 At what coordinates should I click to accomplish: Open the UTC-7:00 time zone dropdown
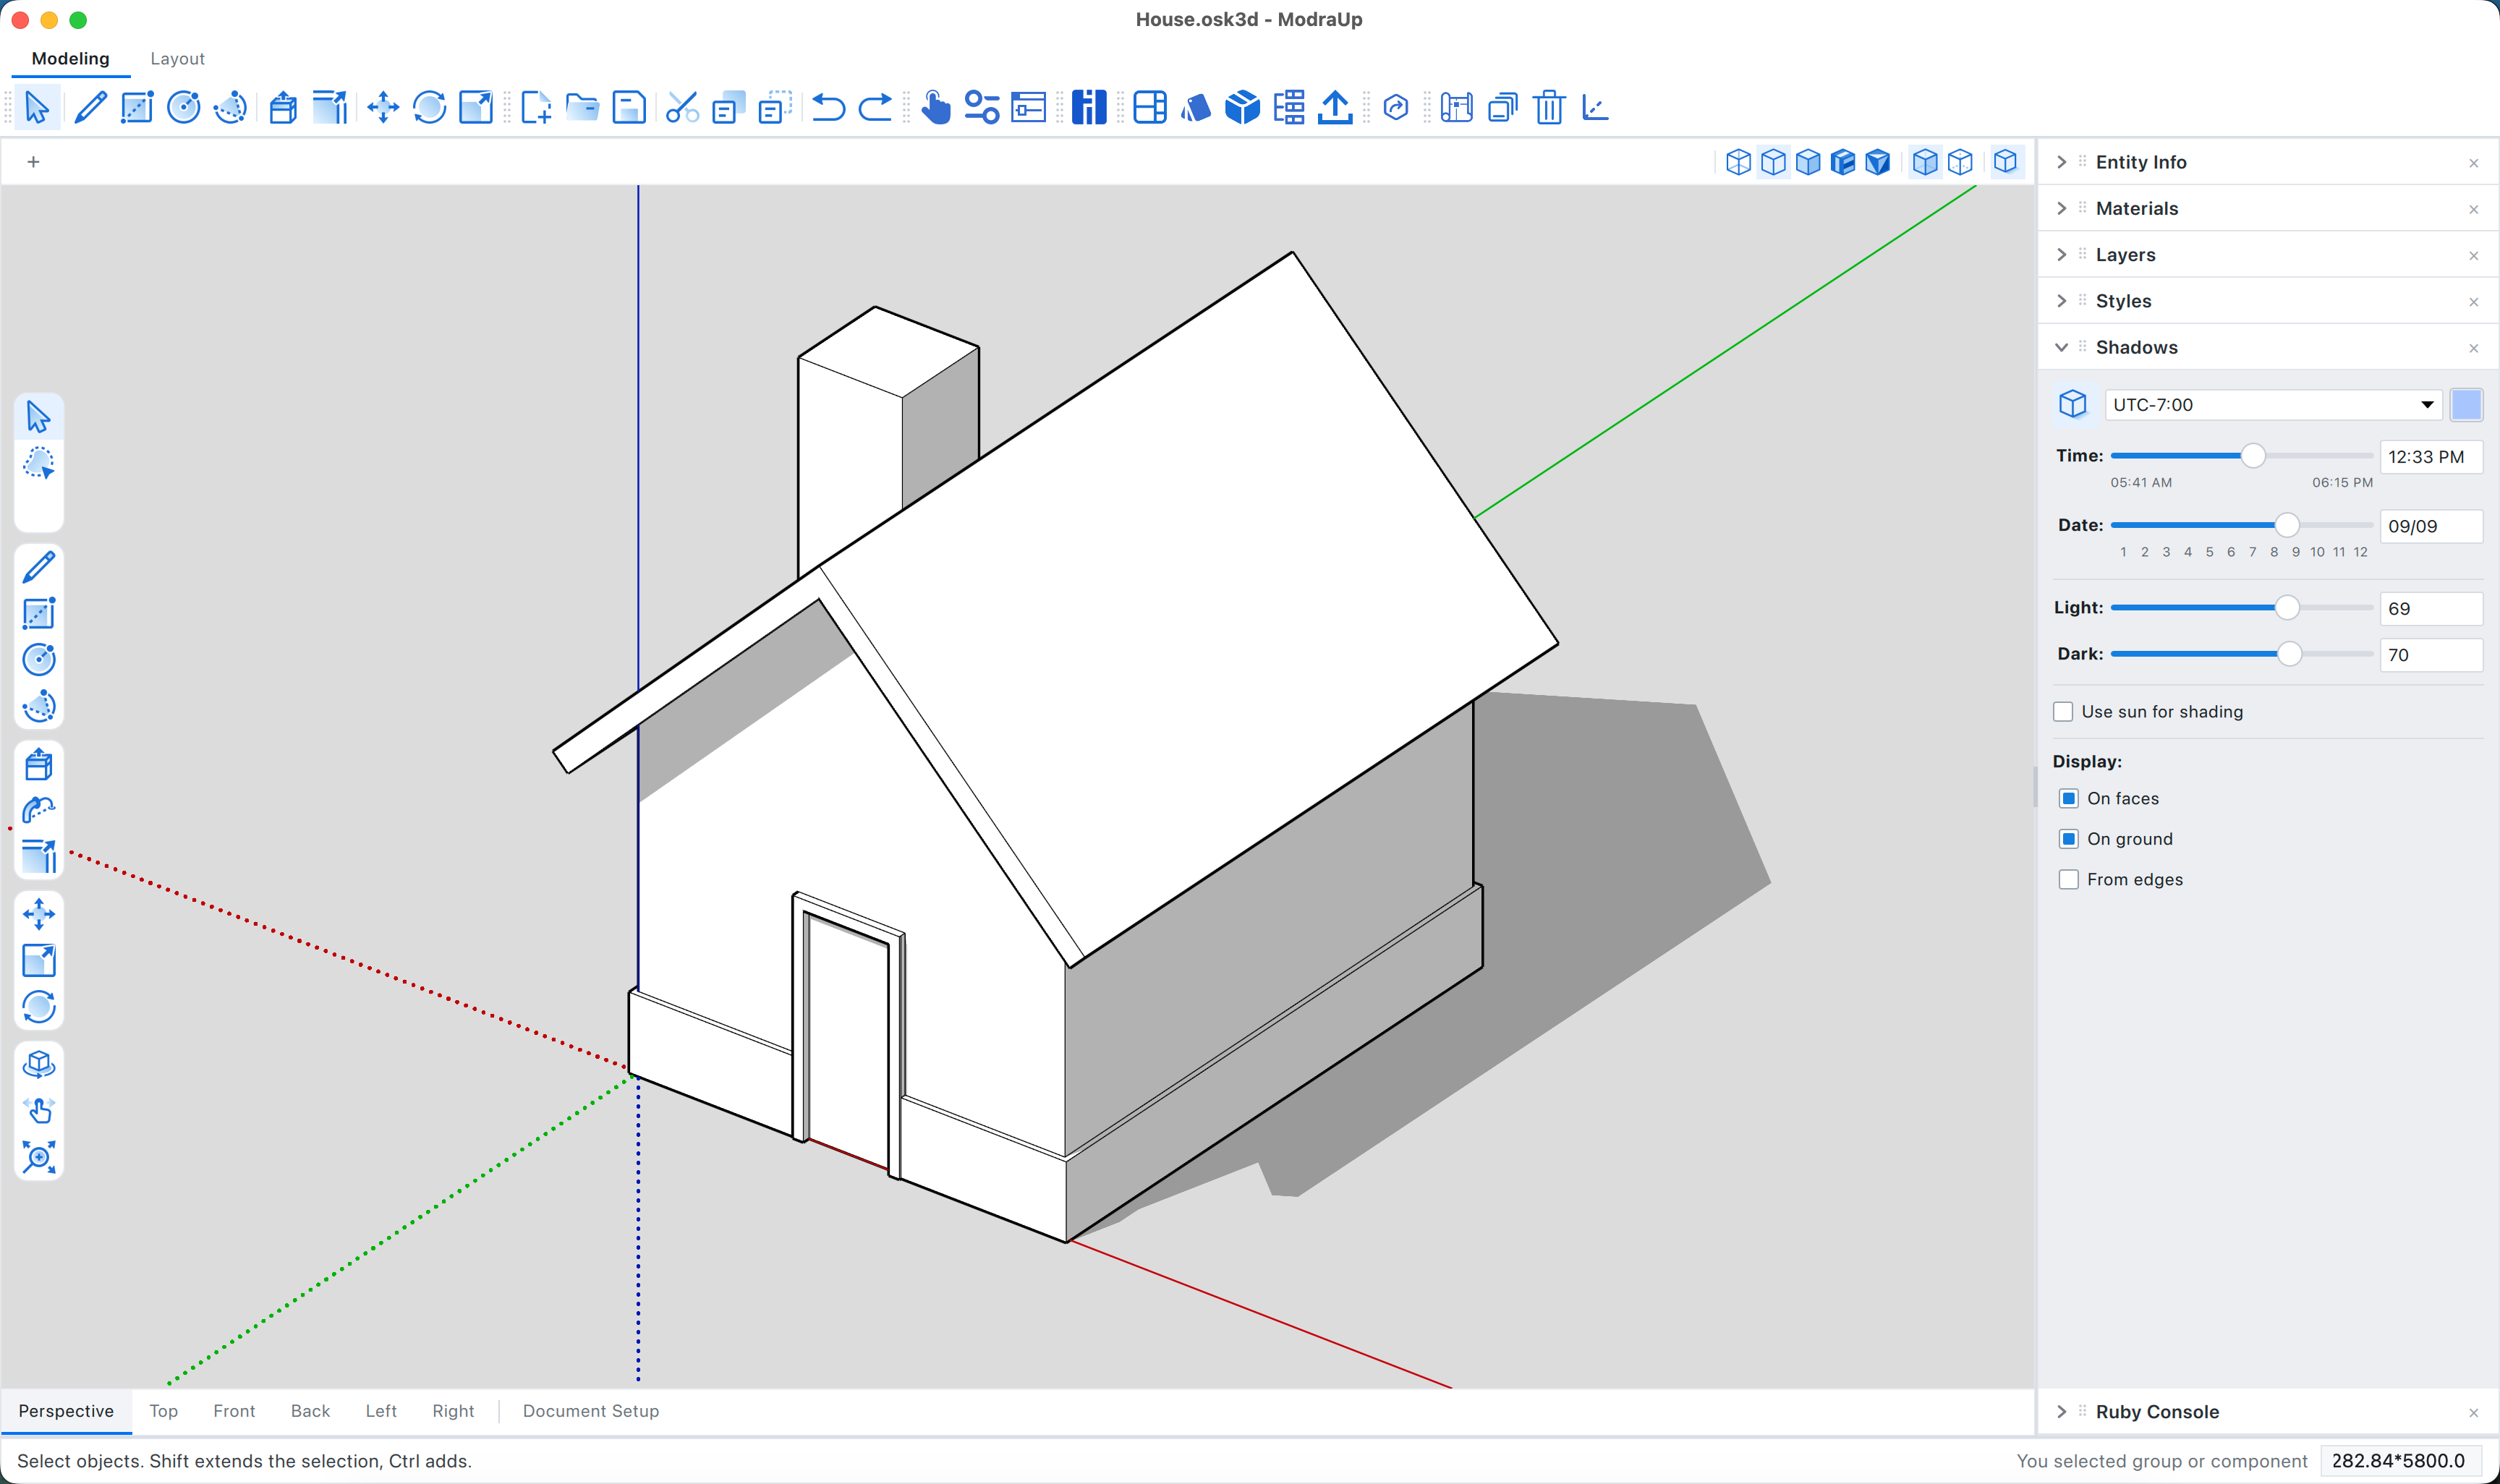click(x=2273, y=405)
